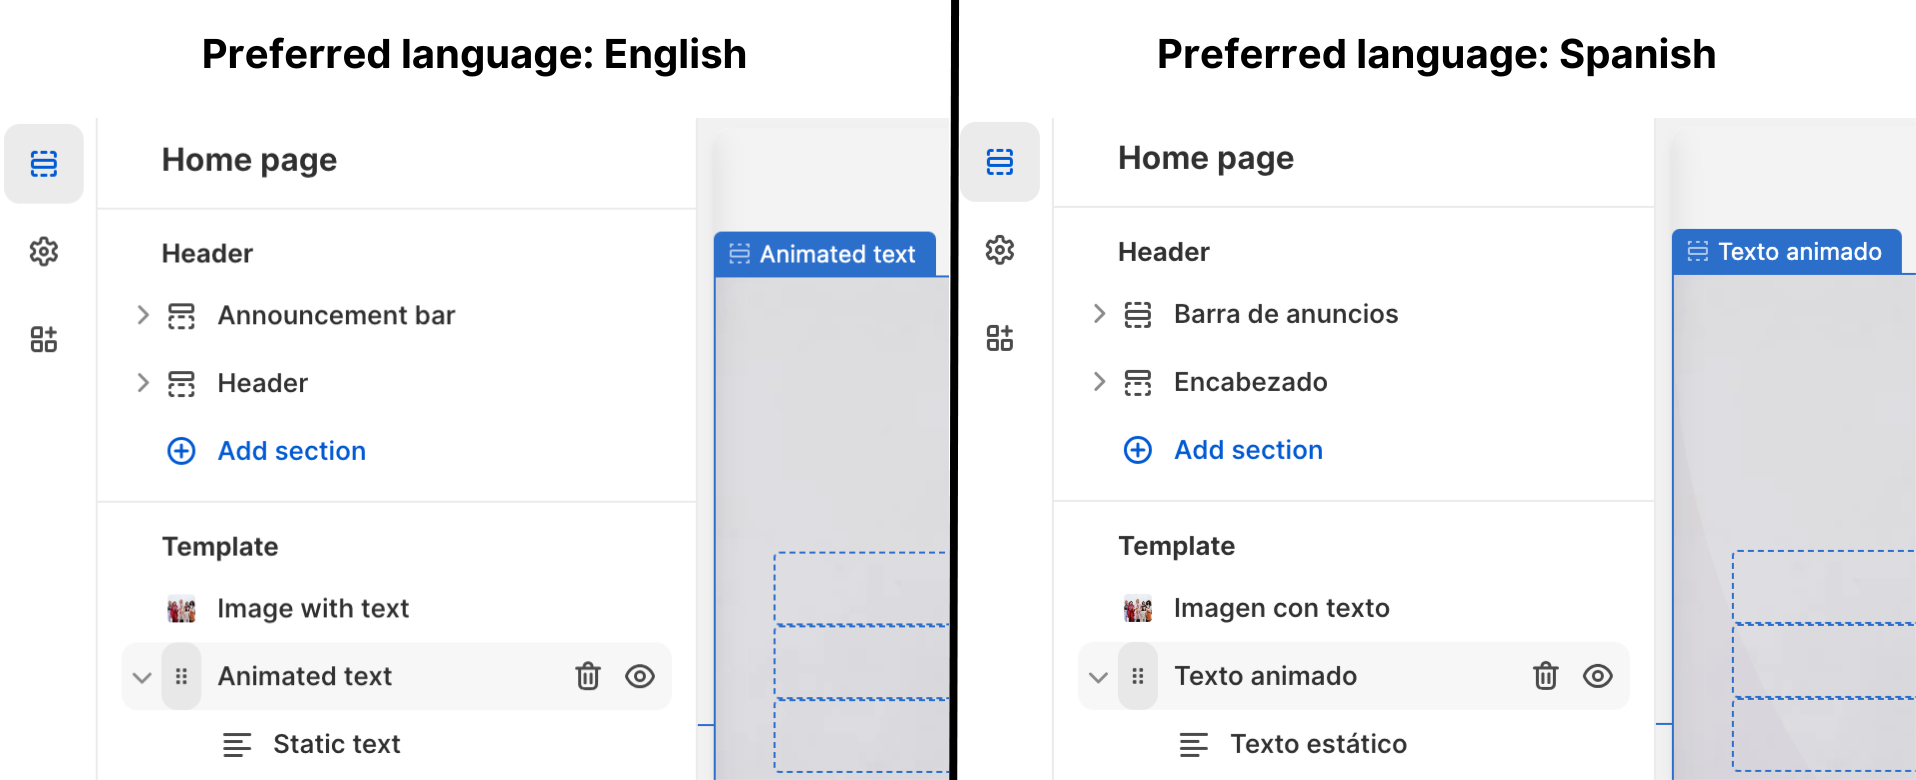Click Image with text thumbnail
The image size is (1916, 780).
181,609
